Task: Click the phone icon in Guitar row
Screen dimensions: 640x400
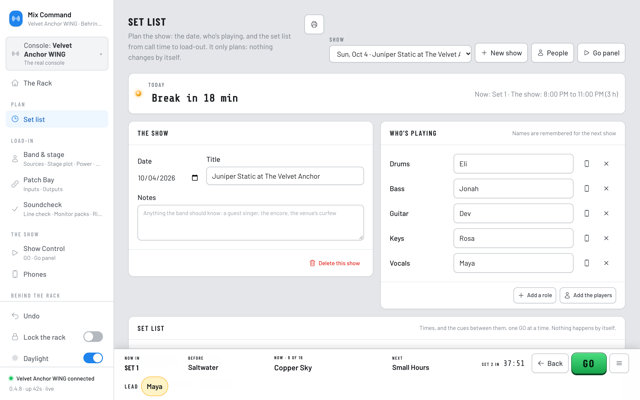Action: (x=587, y=213)
